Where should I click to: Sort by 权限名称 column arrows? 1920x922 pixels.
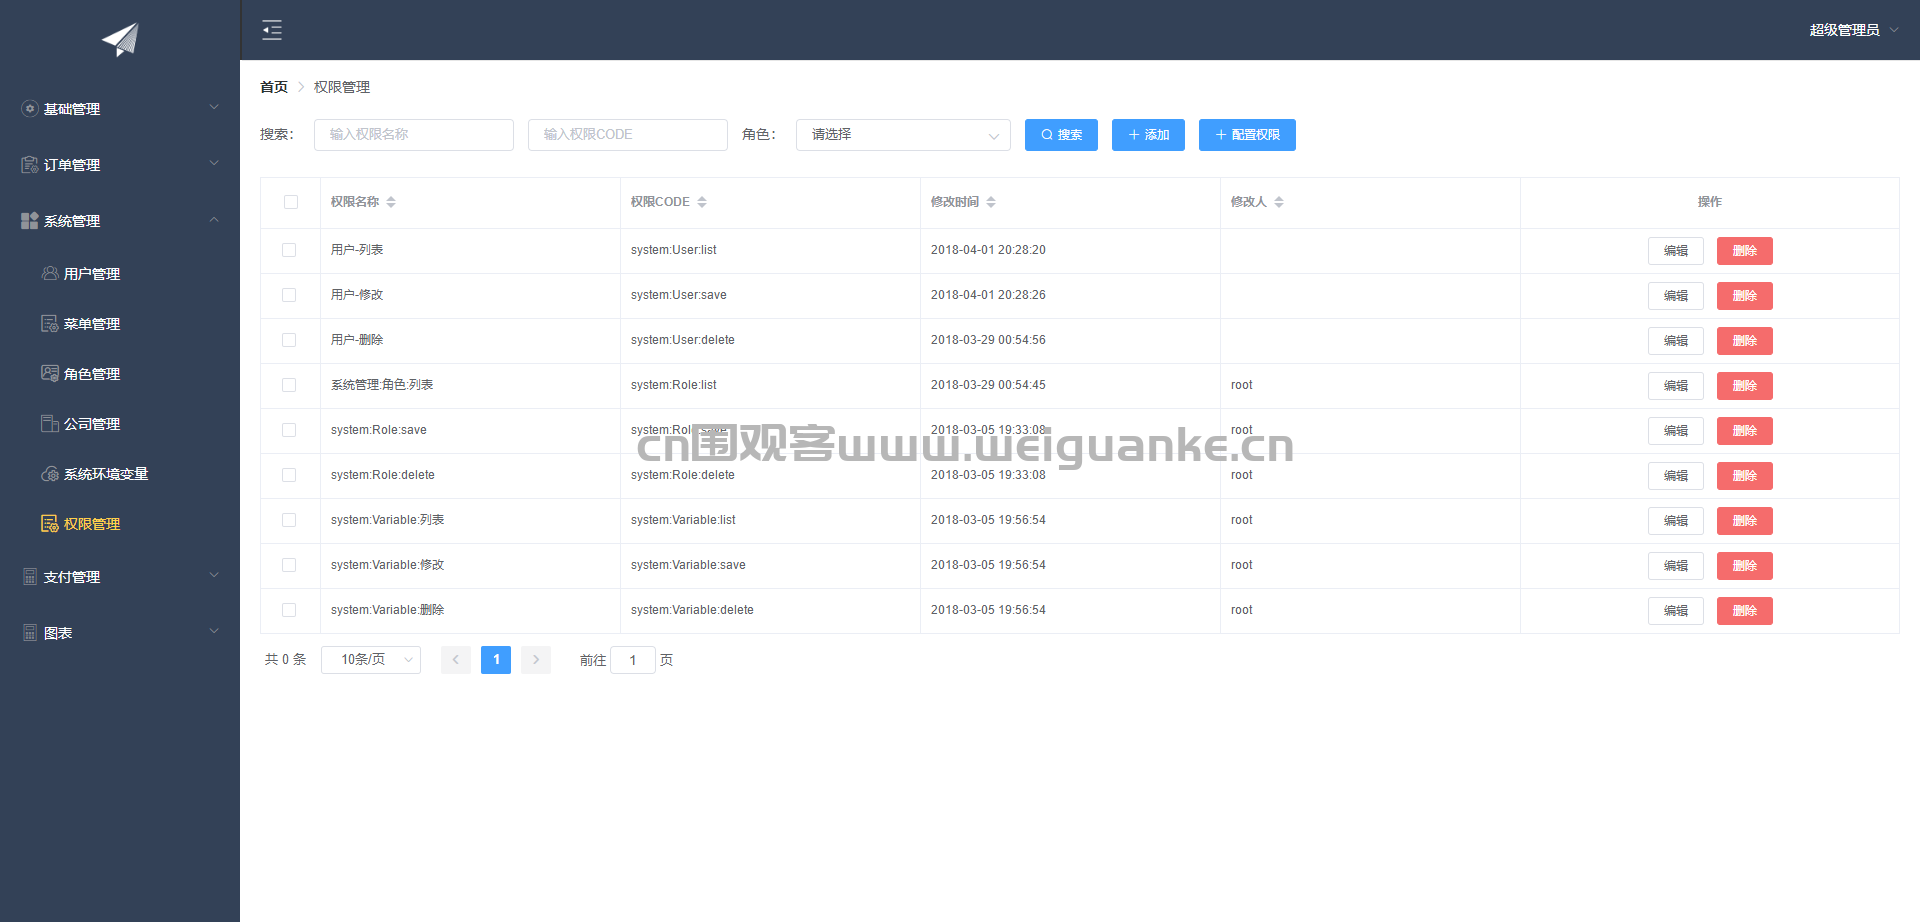[x=391, y=202]
